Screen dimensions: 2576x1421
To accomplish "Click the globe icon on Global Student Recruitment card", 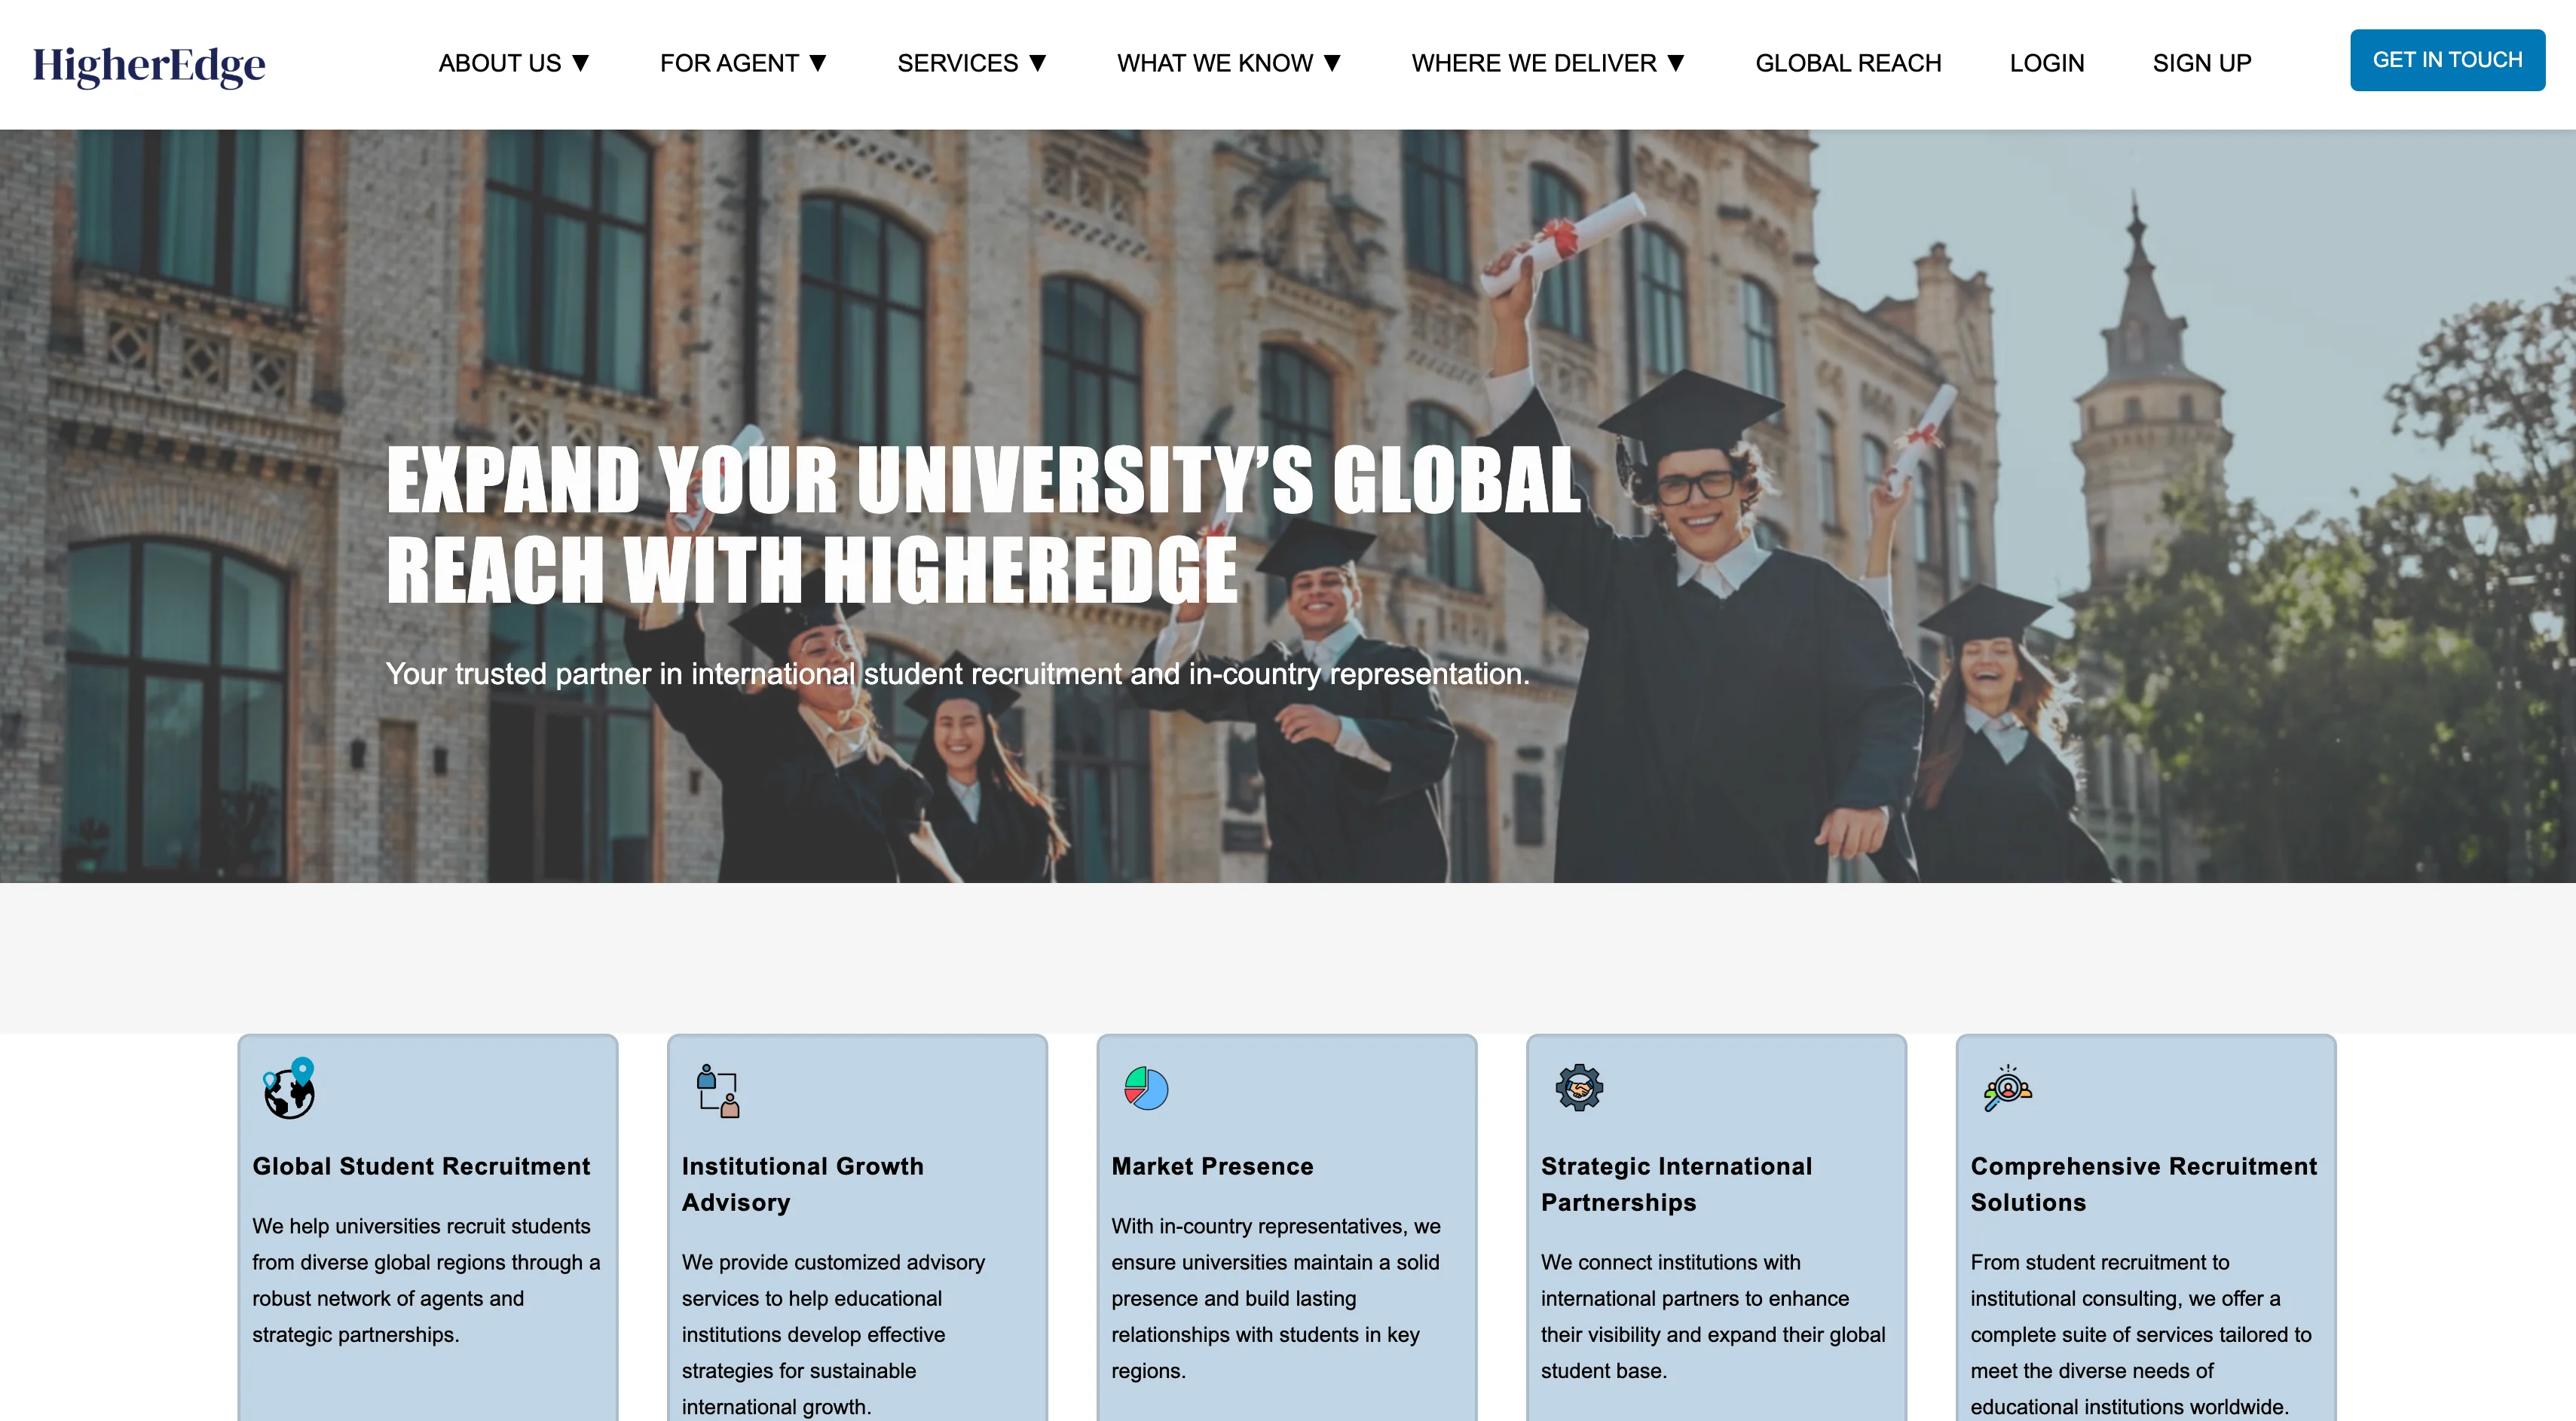I will 289,1088.
